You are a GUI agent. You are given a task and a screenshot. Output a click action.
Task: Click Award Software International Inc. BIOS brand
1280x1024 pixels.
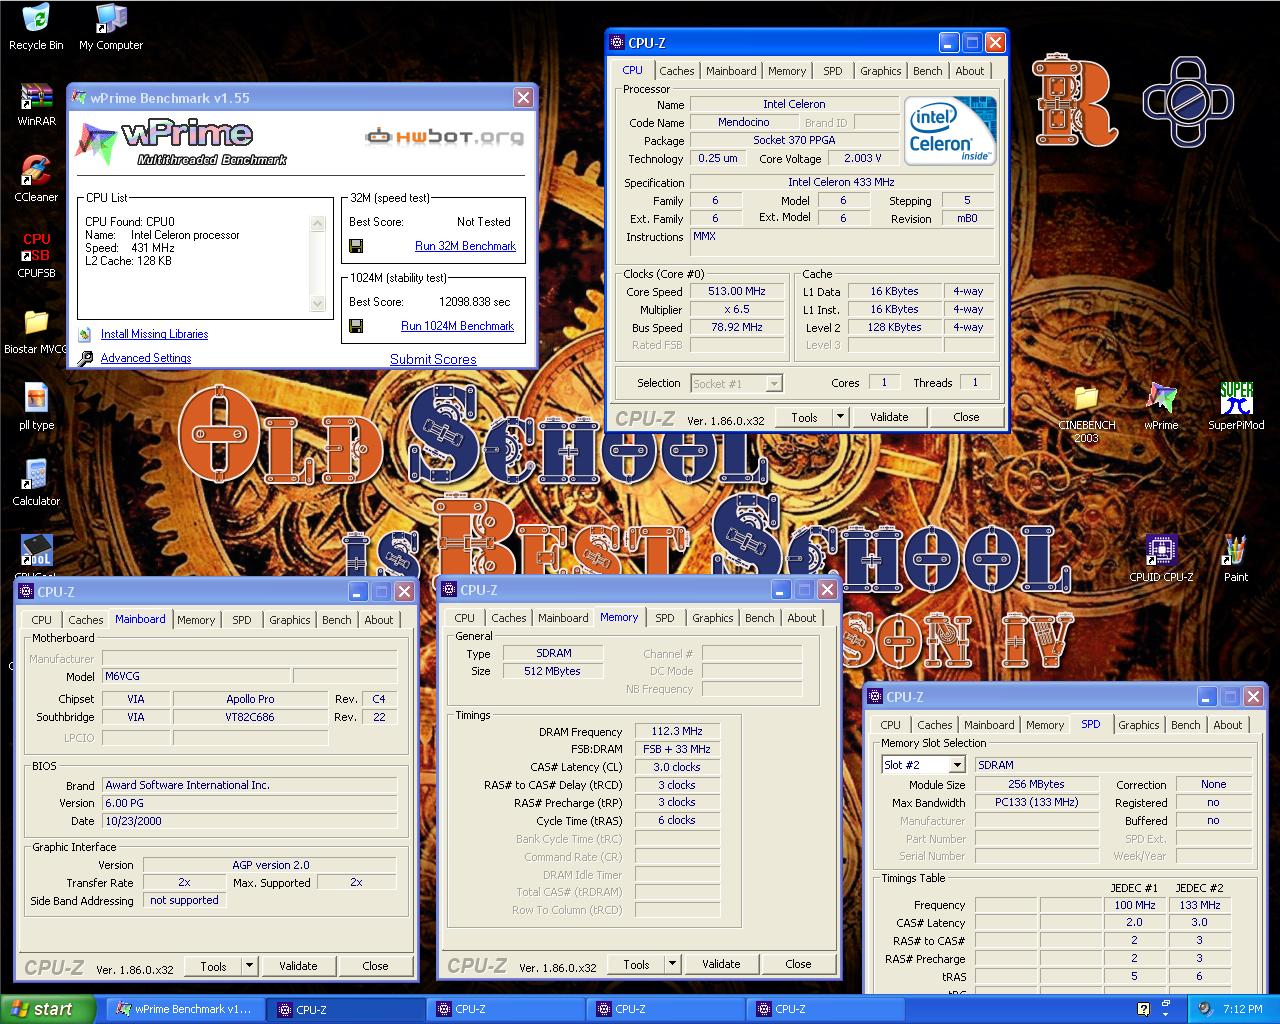[249, 785]
